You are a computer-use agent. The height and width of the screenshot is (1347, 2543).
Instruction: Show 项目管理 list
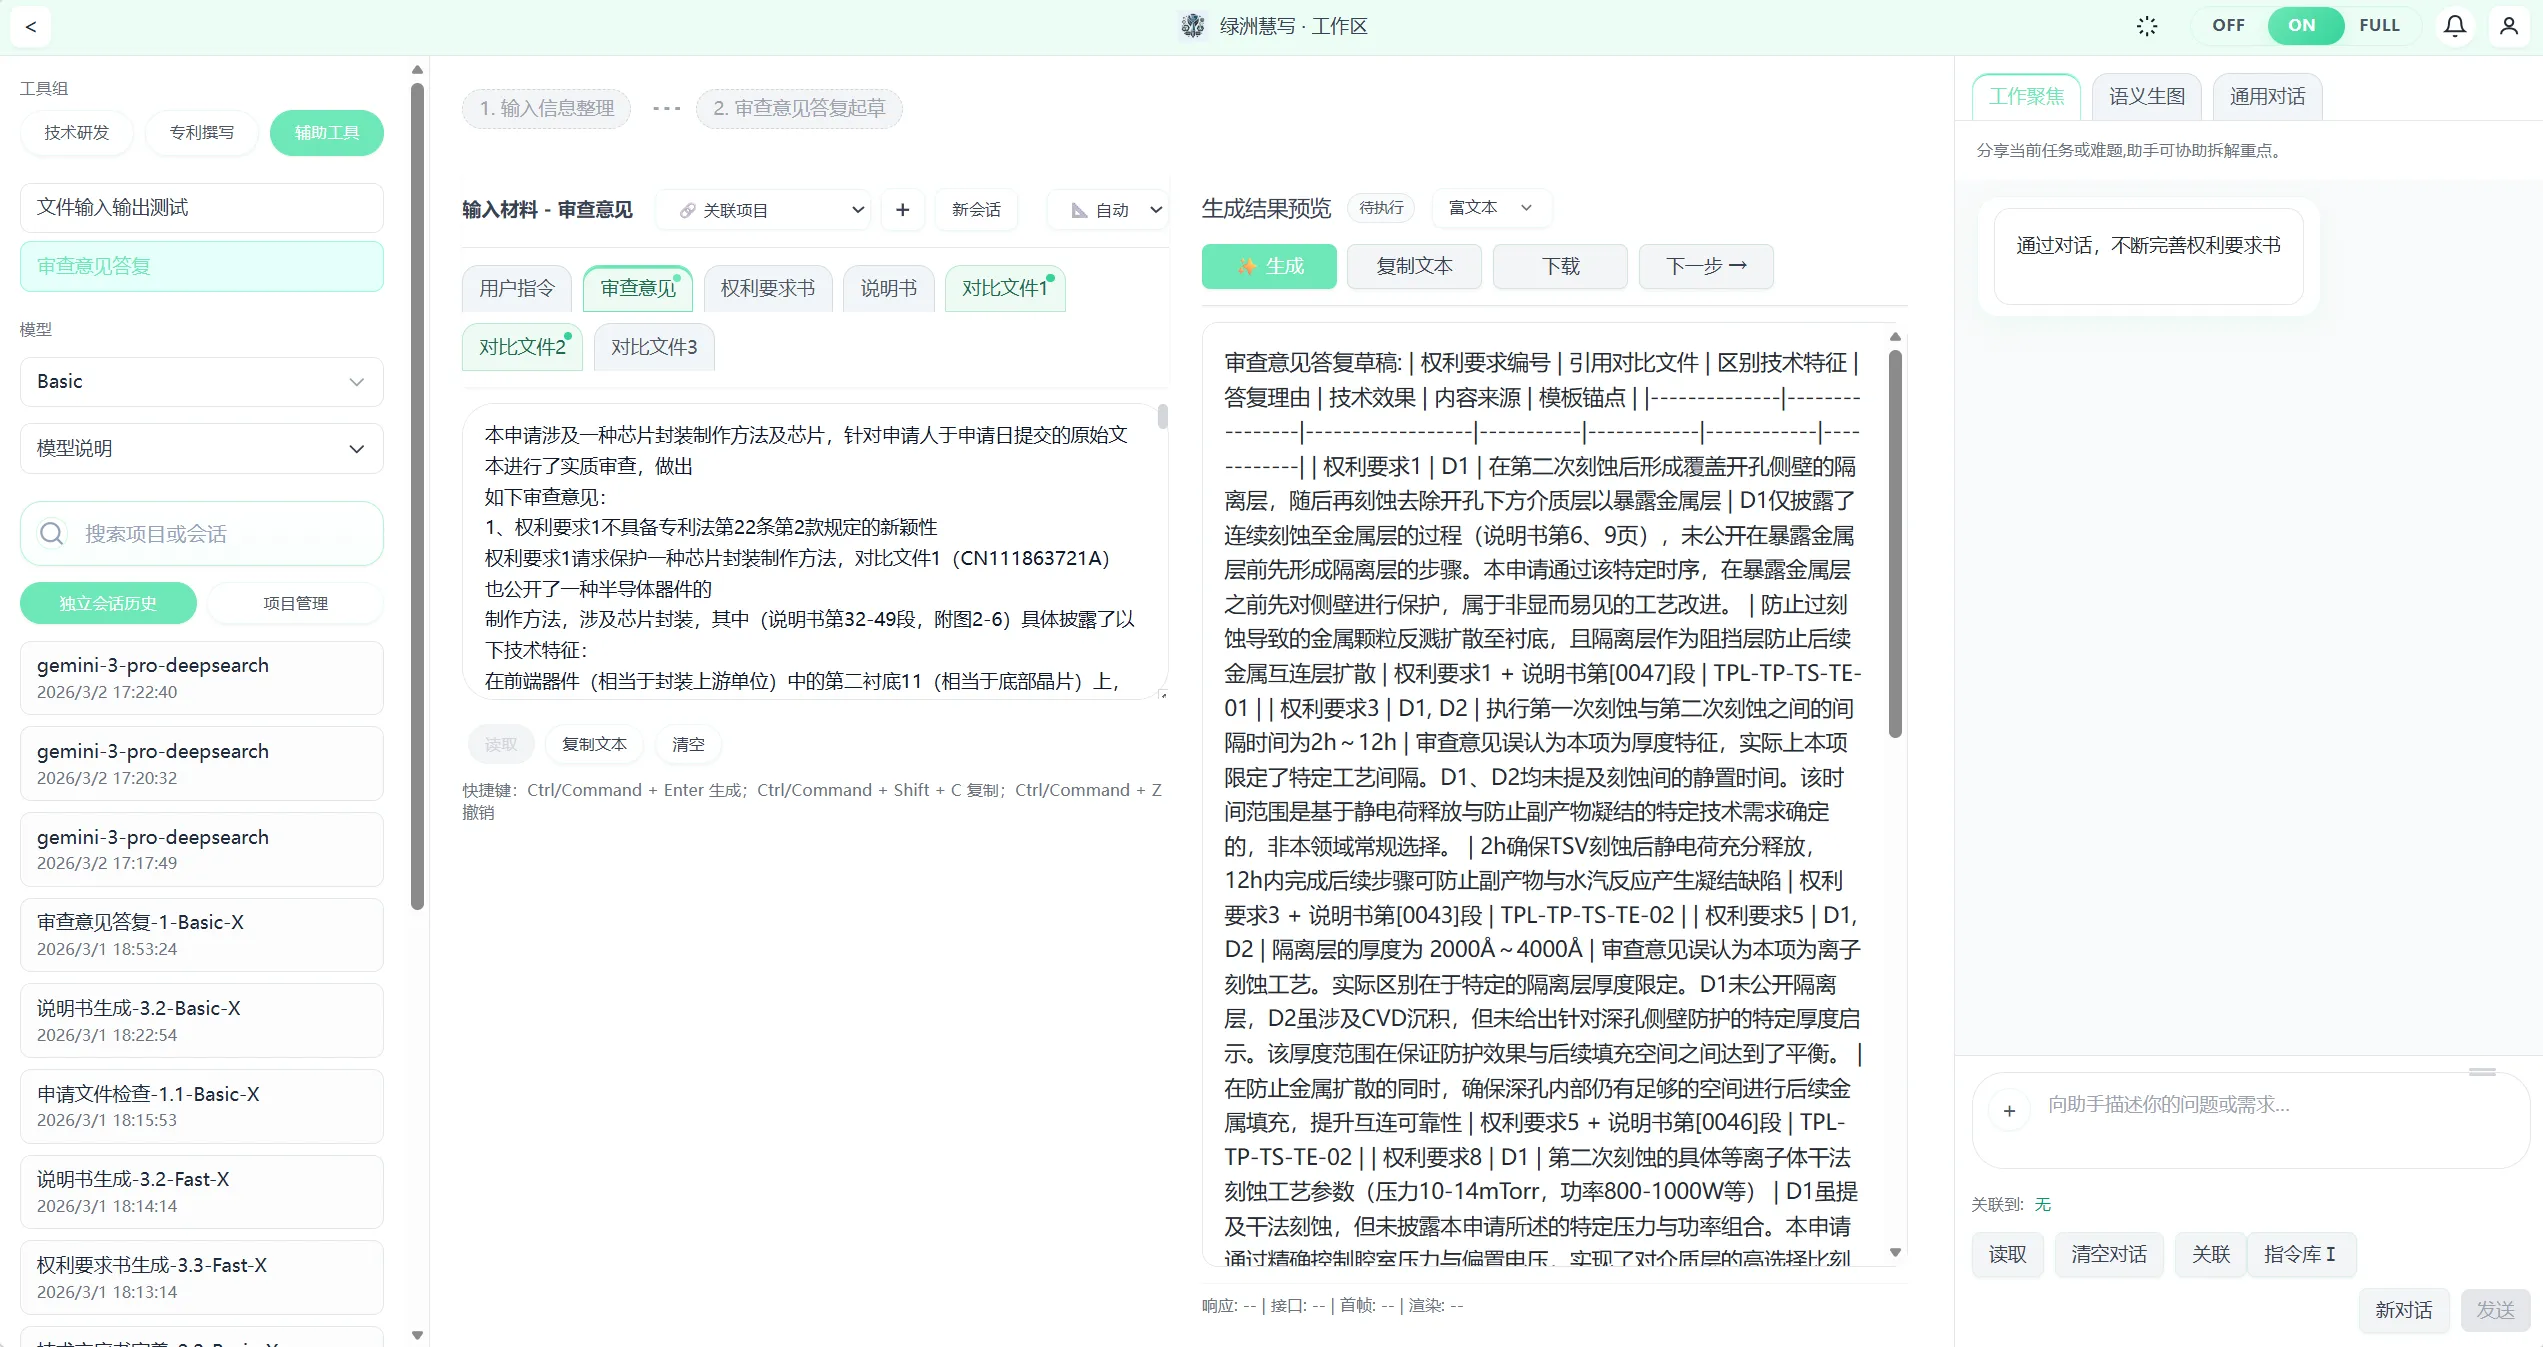tap(296, 603)
